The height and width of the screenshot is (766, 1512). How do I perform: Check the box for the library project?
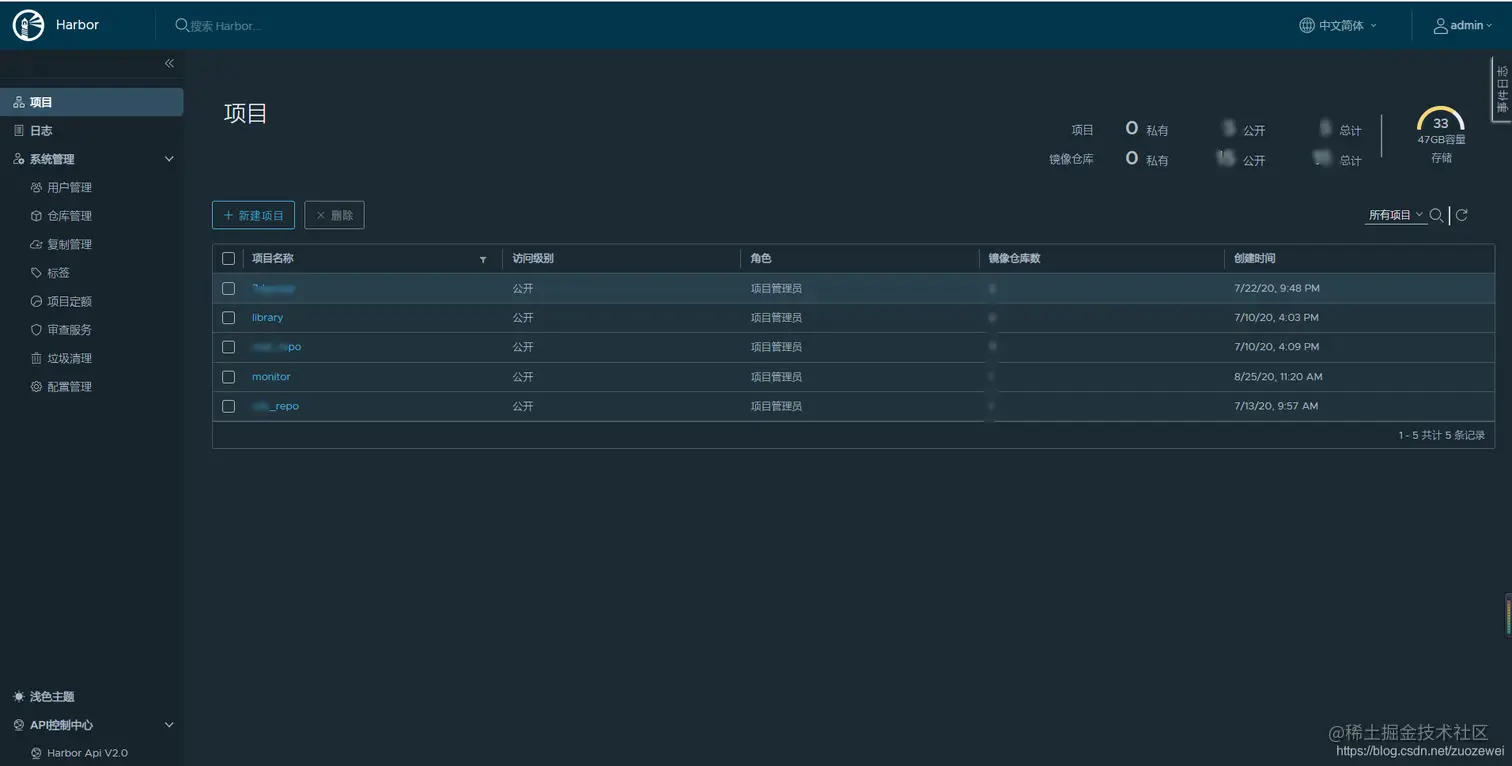coord(228,317)
